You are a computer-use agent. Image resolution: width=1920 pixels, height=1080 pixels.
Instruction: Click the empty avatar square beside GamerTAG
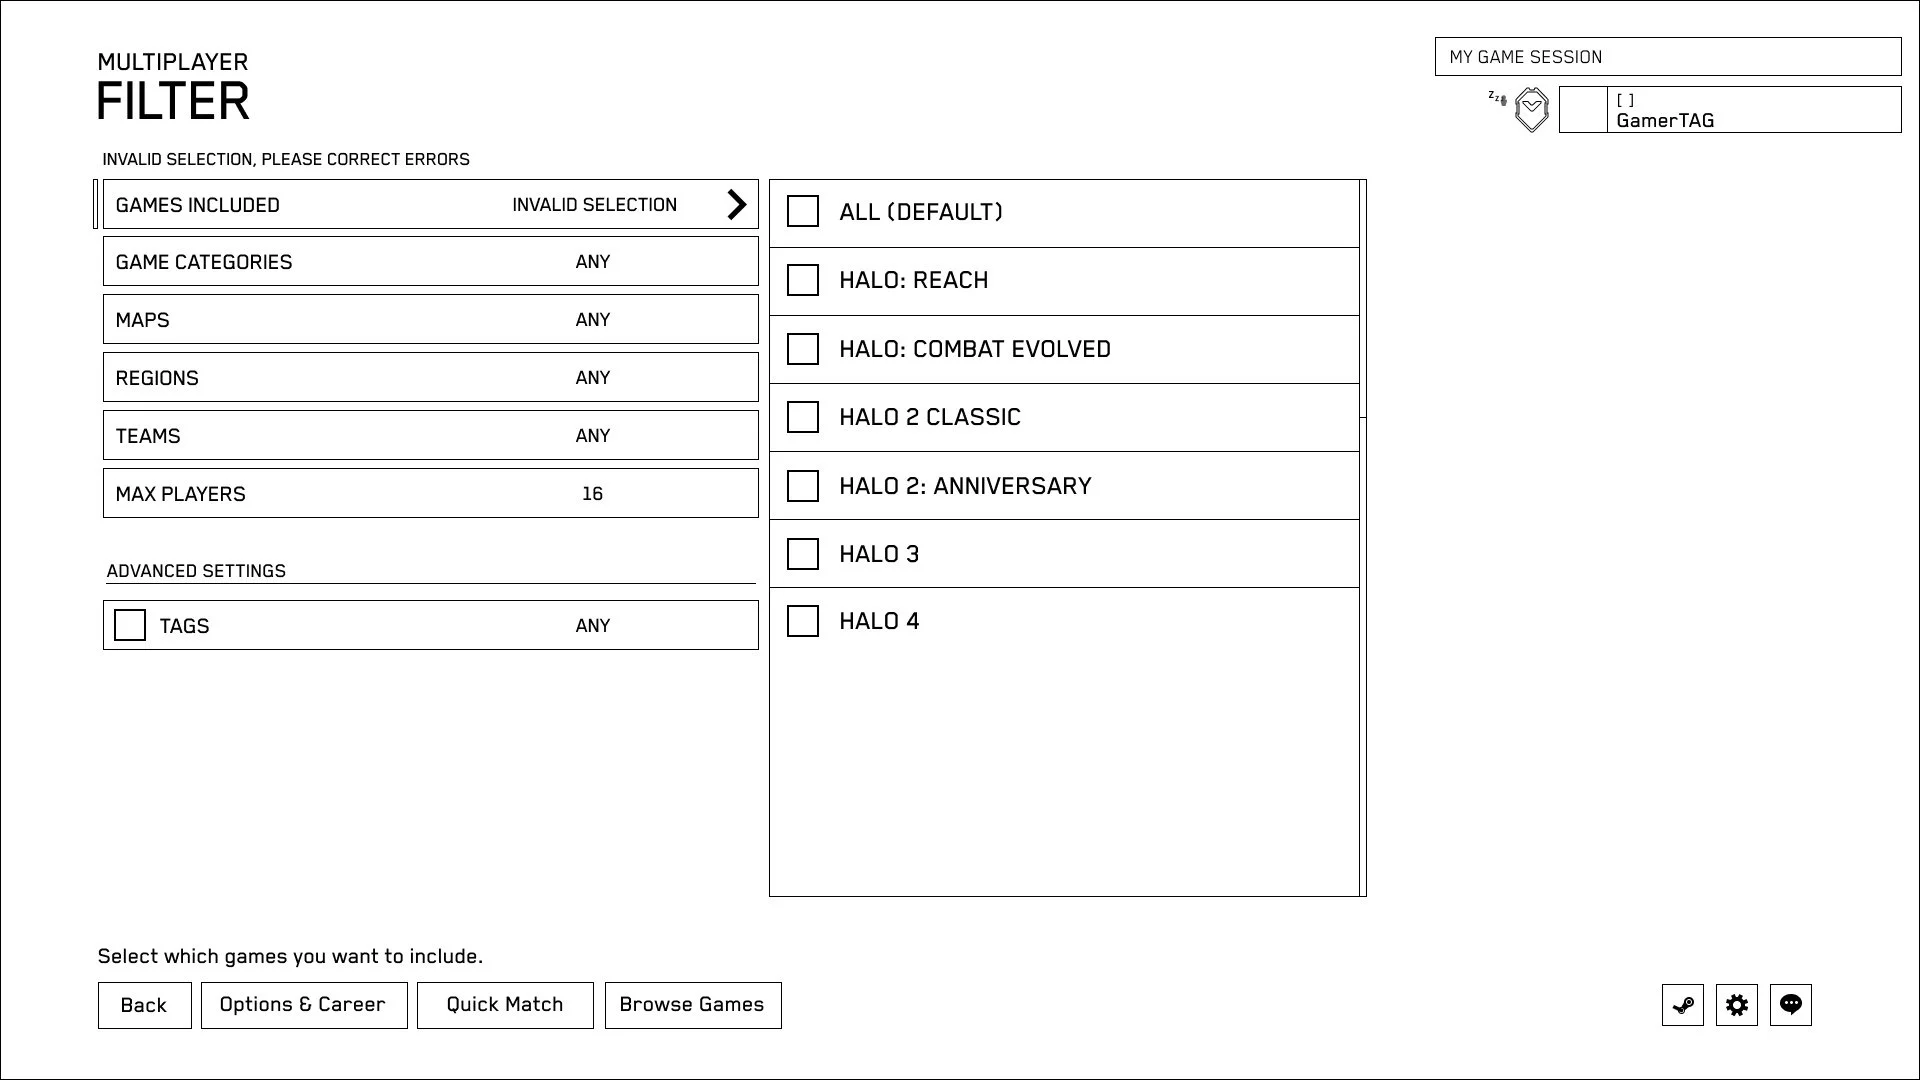1584,110
